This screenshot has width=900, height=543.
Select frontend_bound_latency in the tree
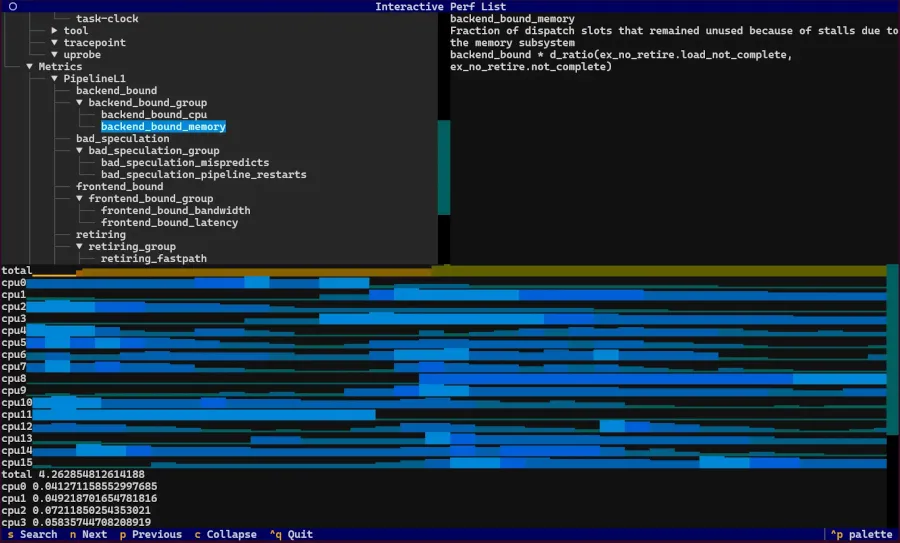[x=169, y=223]
